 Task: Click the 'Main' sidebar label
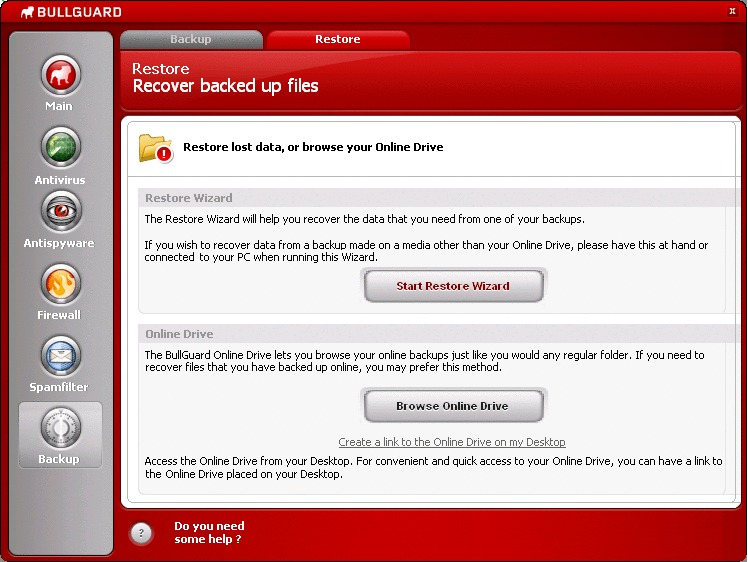[x=59, y=106]
